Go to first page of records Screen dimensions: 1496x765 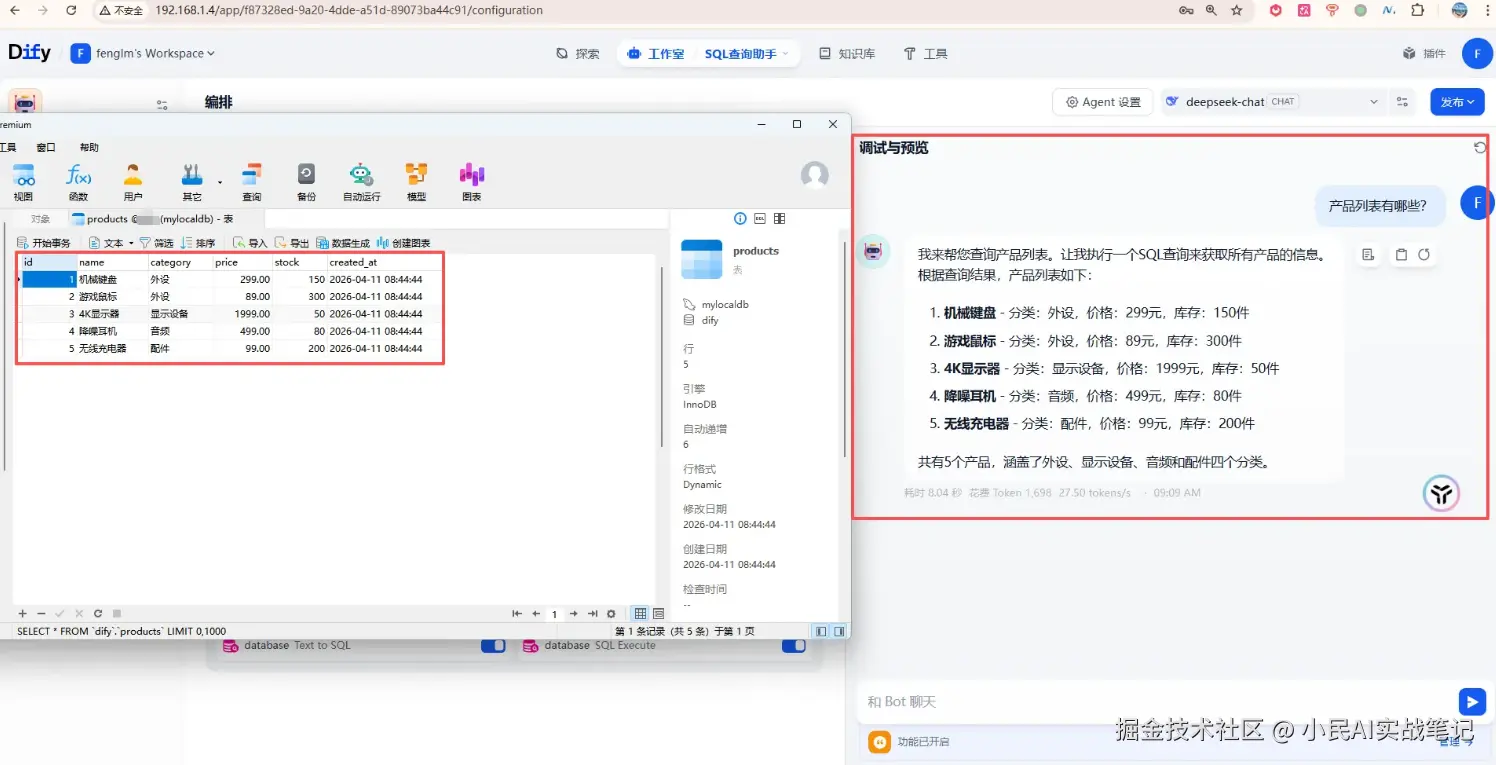coord(517,613)
